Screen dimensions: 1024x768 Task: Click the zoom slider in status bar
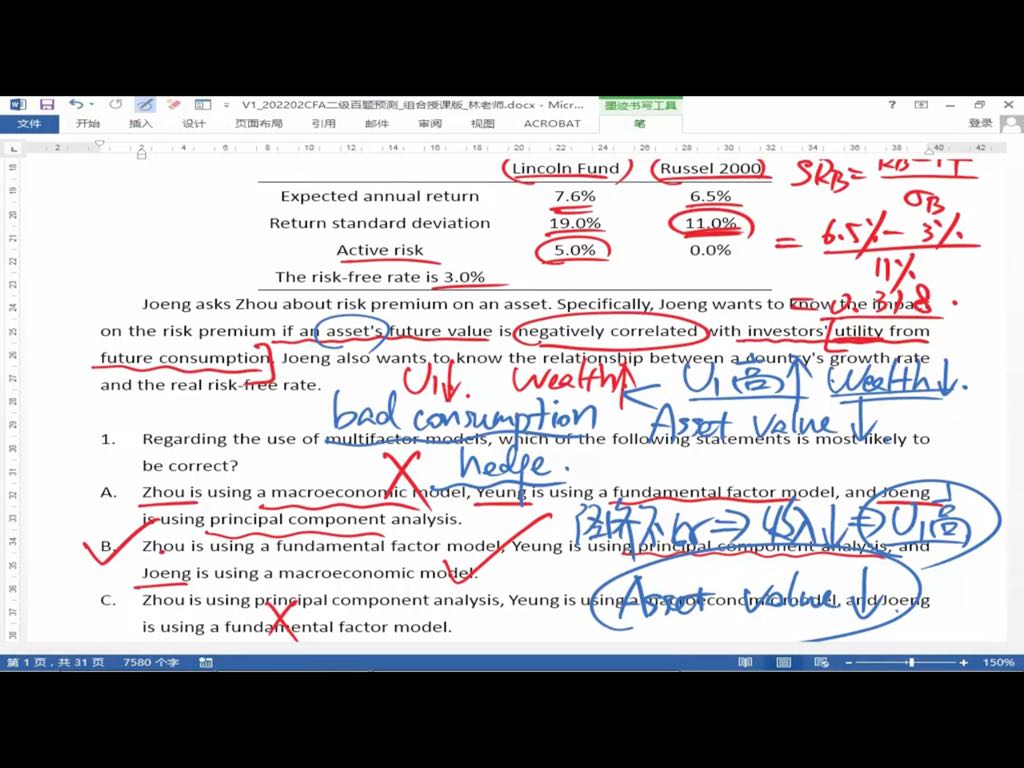click(910, 662)
